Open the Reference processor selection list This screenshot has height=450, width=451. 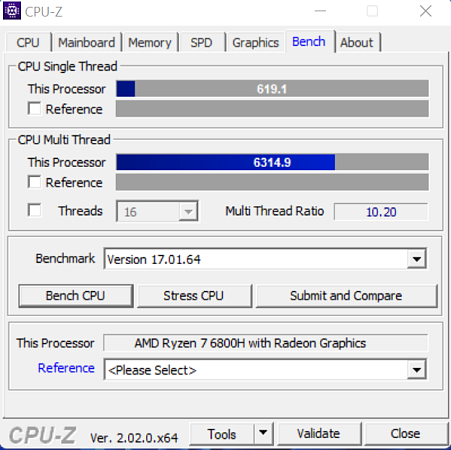(x=417, y=370)
